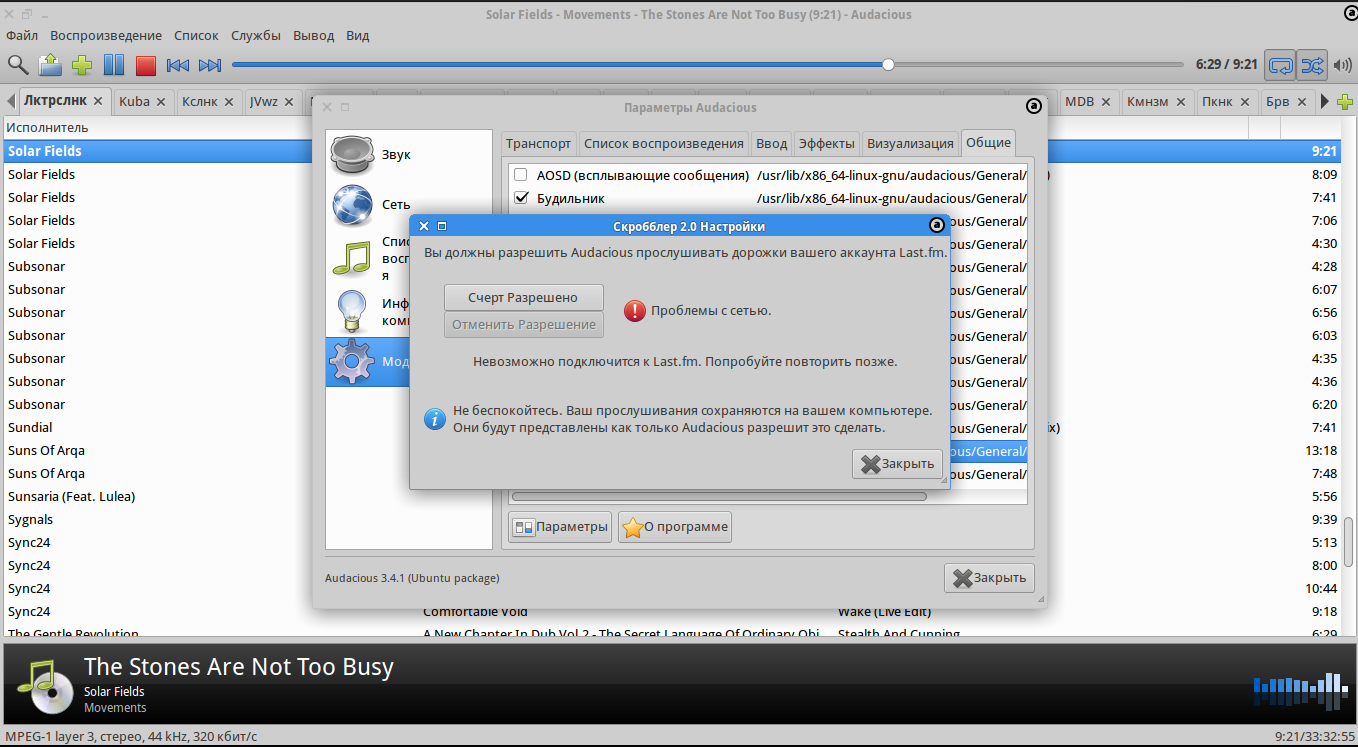
Task: Open the Воспроизведение menu
Action: (106, 35)
